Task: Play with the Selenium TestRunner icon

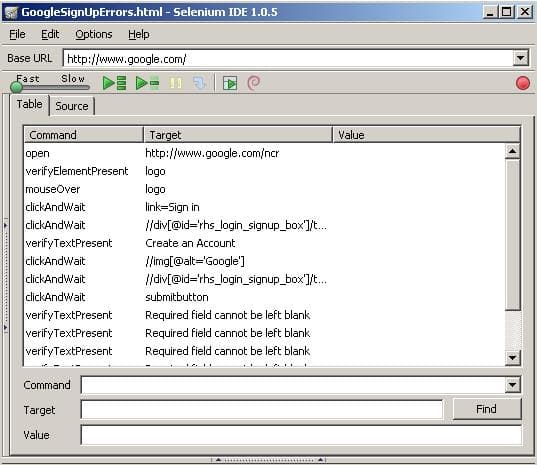Action: click(x=230, y=83)
